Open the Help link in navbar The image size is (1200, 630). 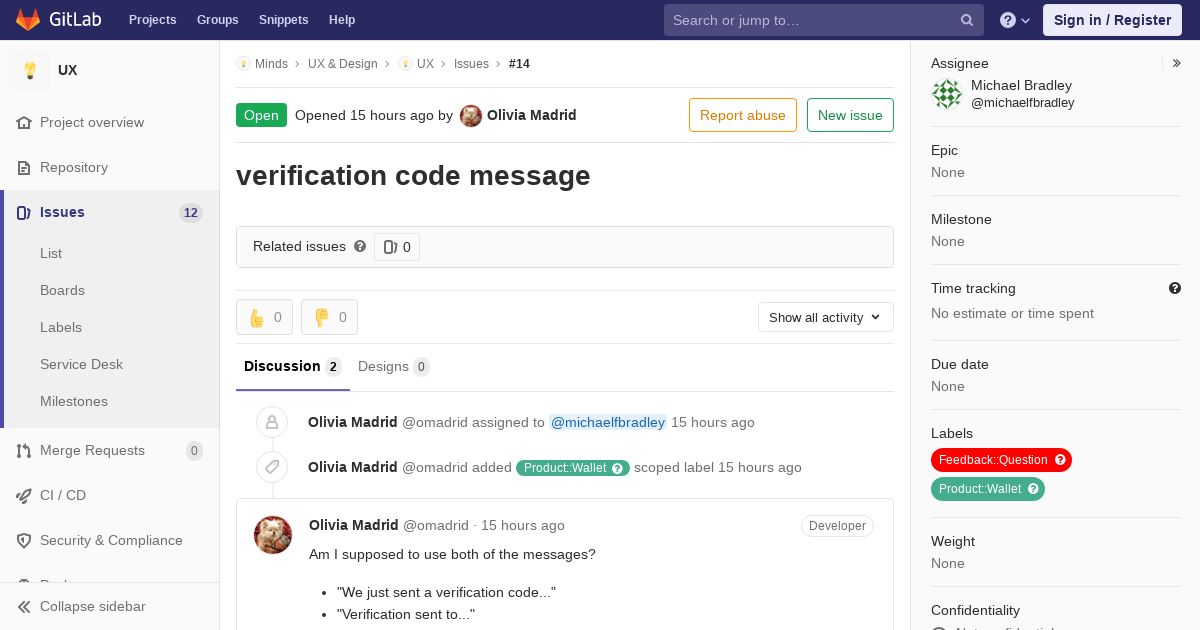(x=342, y=20)
